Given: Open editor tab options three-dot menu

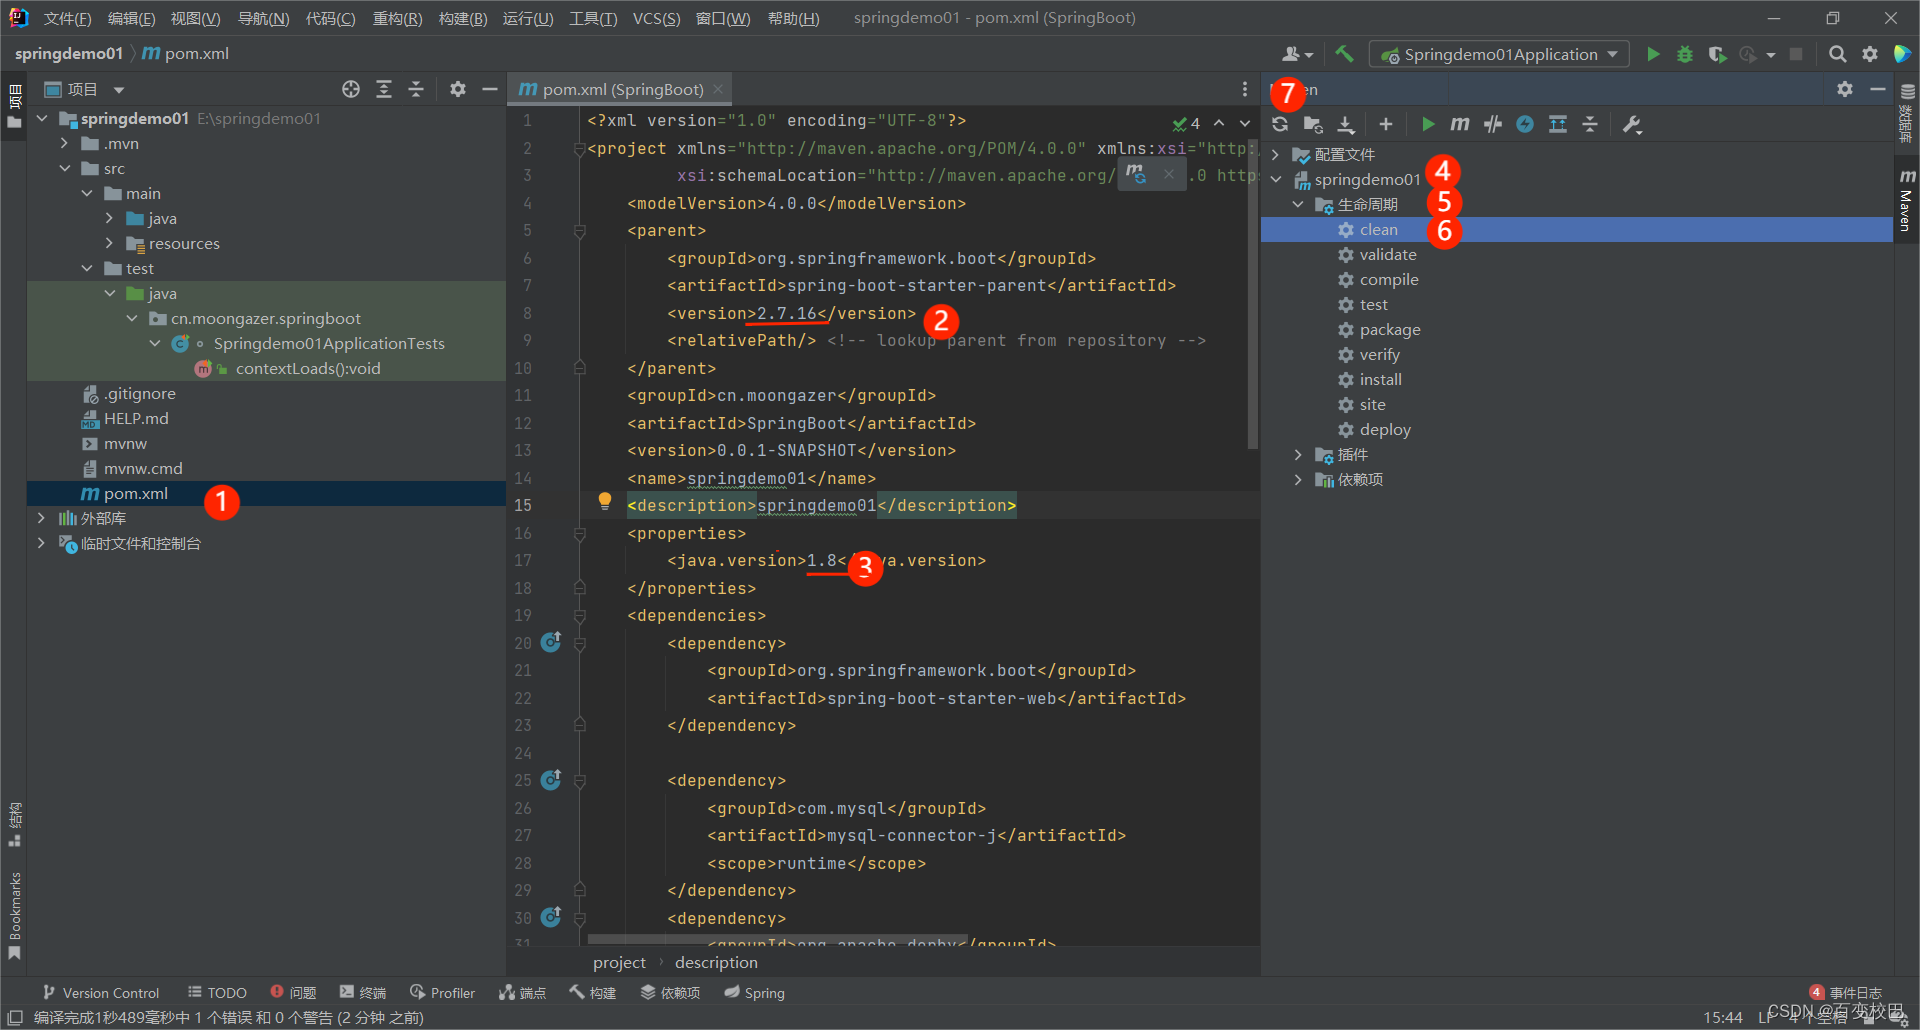Looking at the screenshot, I should tap(1245, 89).
